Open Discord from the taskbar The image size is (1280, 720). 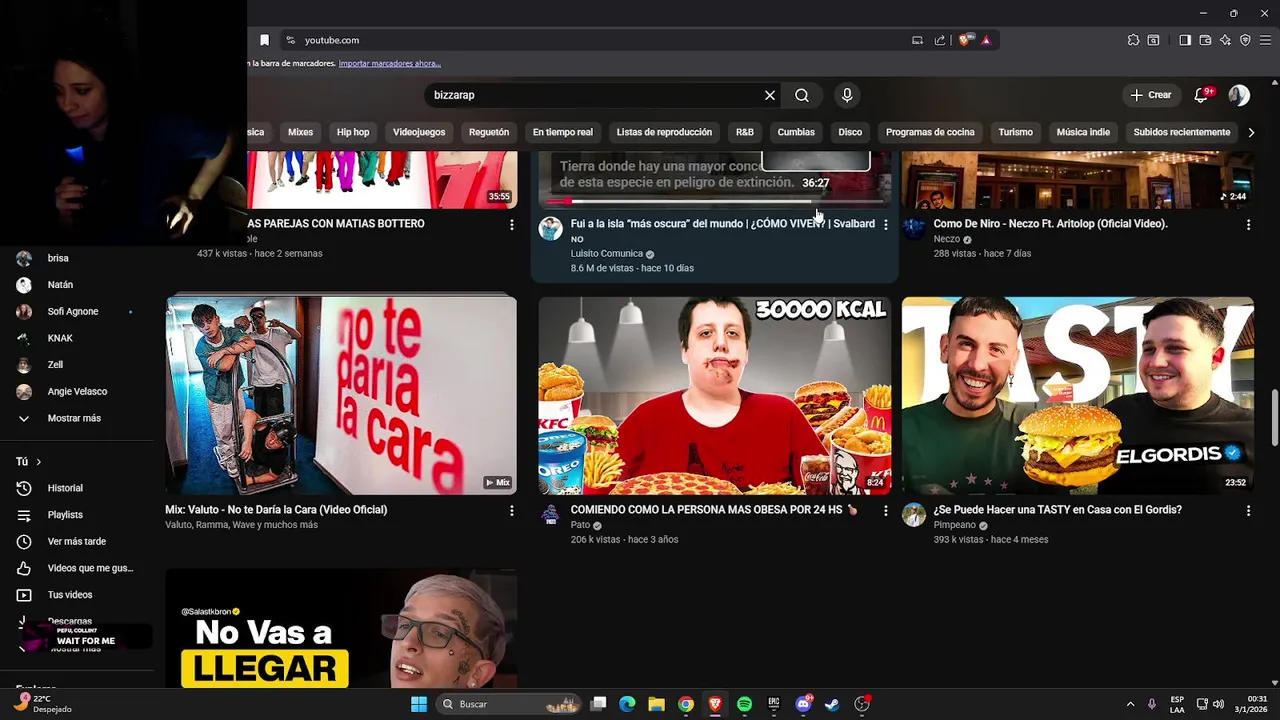click(x=803, y=704)
